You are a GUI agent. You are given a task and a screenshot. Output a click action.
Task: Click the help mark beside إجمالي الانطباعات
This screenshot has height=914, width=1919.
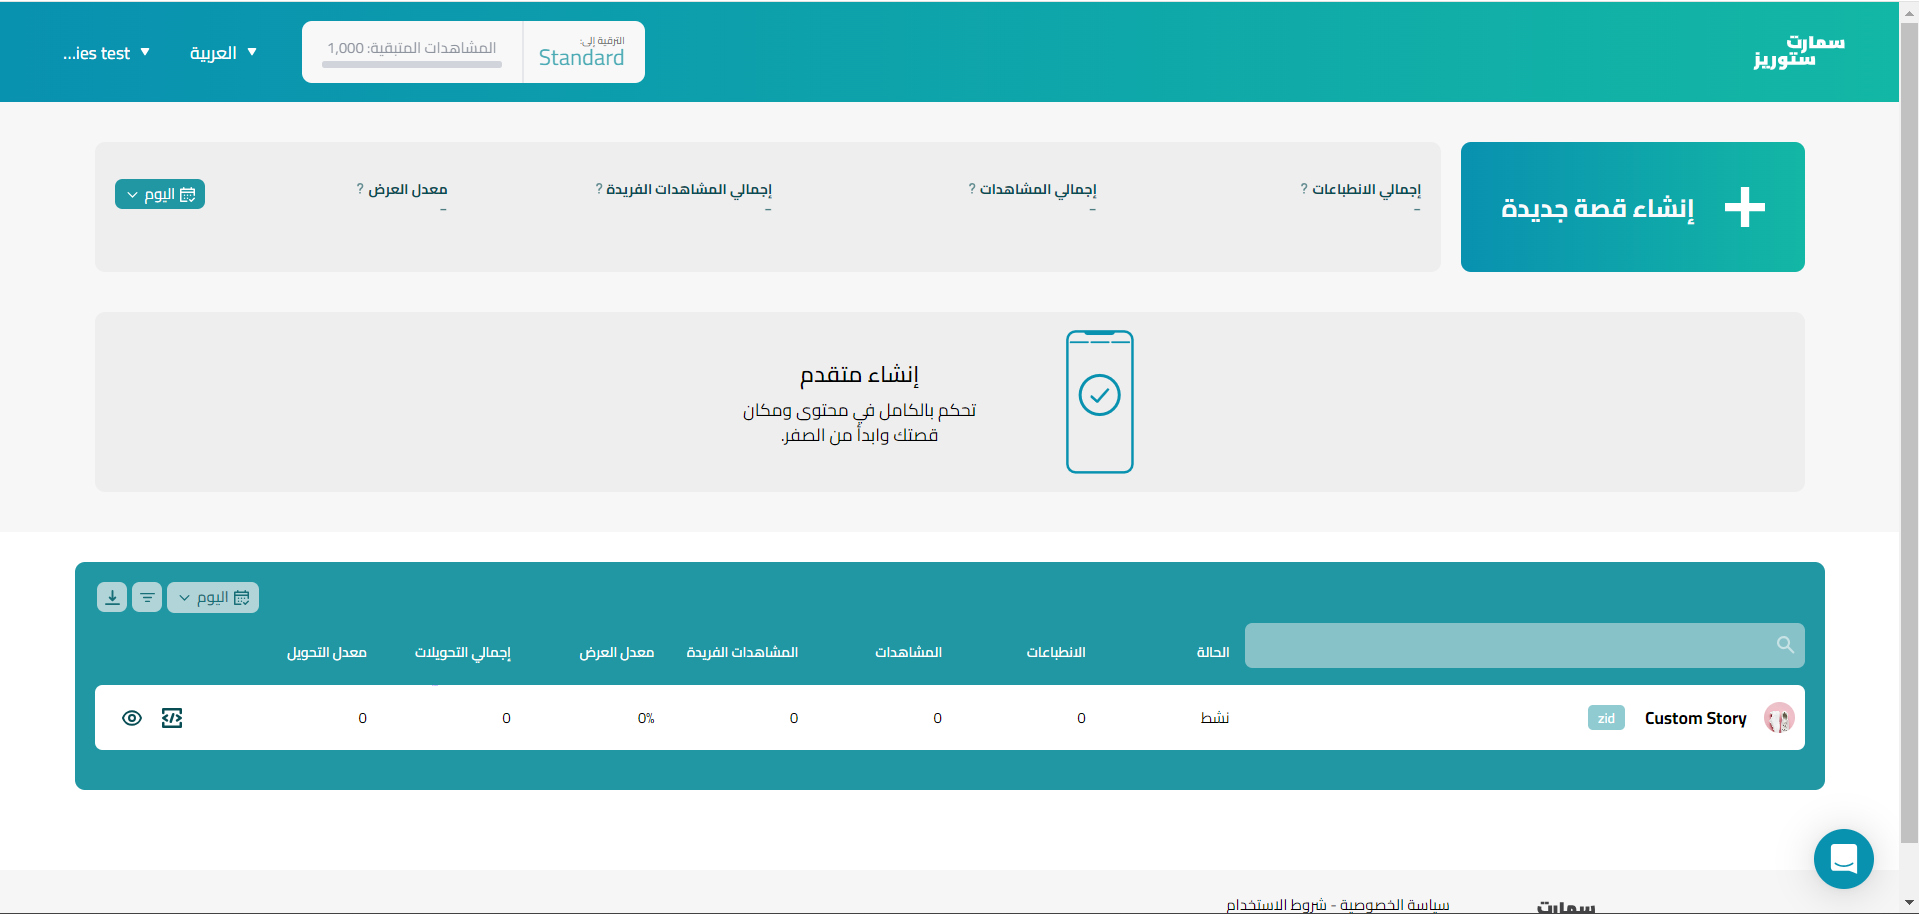(x=1304, y=189)
